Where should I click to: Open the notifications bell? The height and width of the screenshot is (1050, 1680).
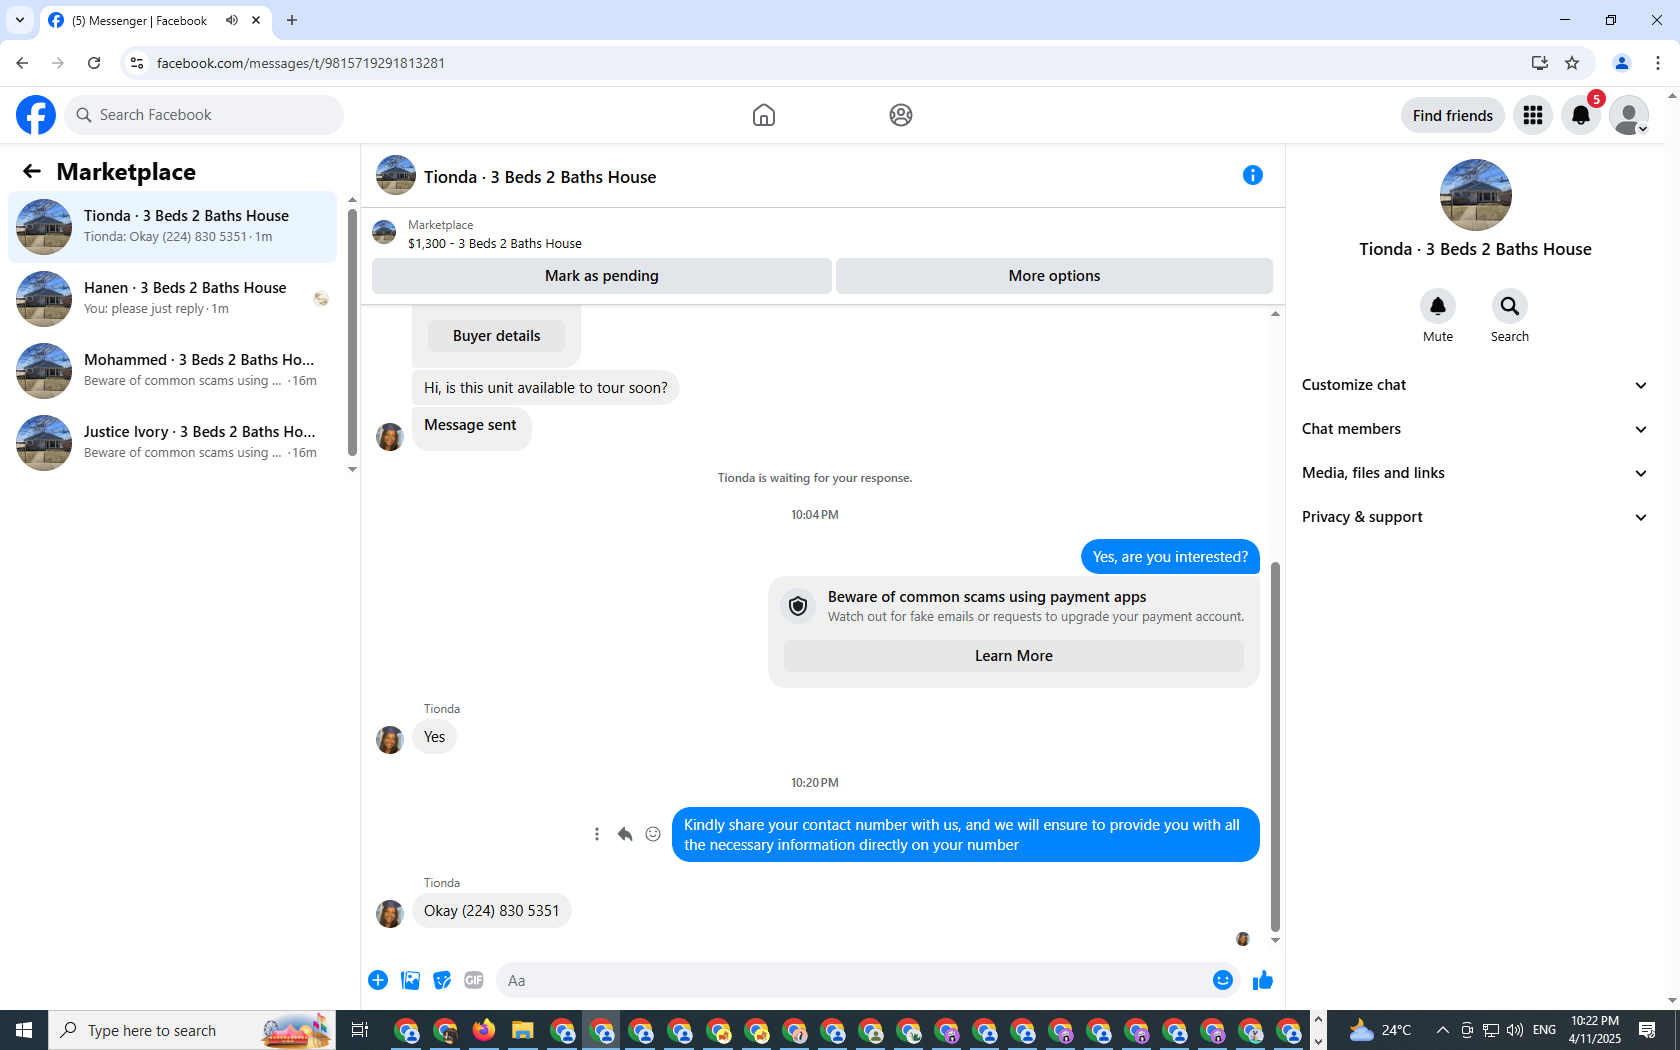1581,115
